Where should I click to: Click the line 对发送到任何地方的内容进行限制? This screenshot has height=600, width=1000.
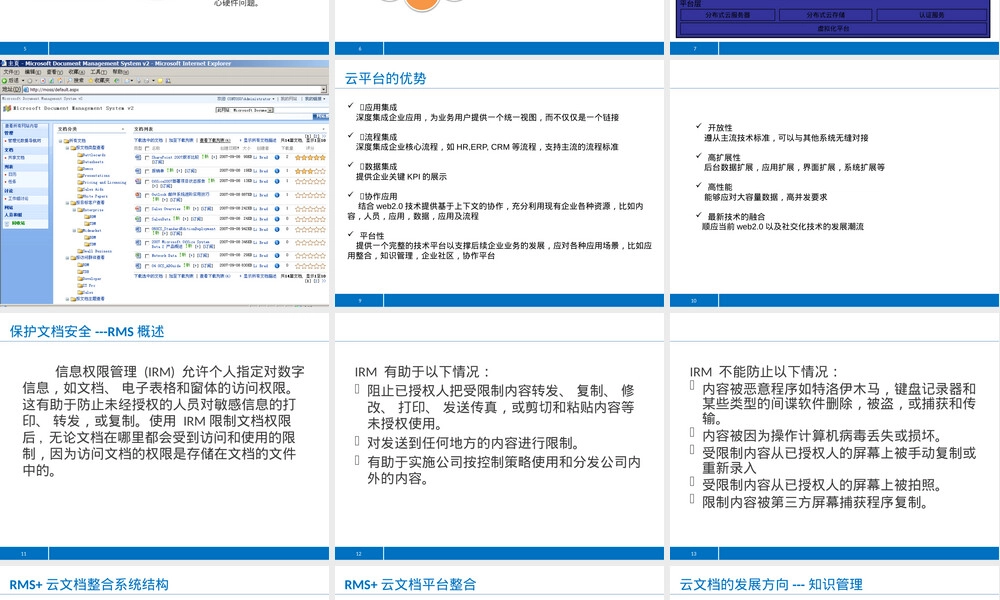coord(473,443)
